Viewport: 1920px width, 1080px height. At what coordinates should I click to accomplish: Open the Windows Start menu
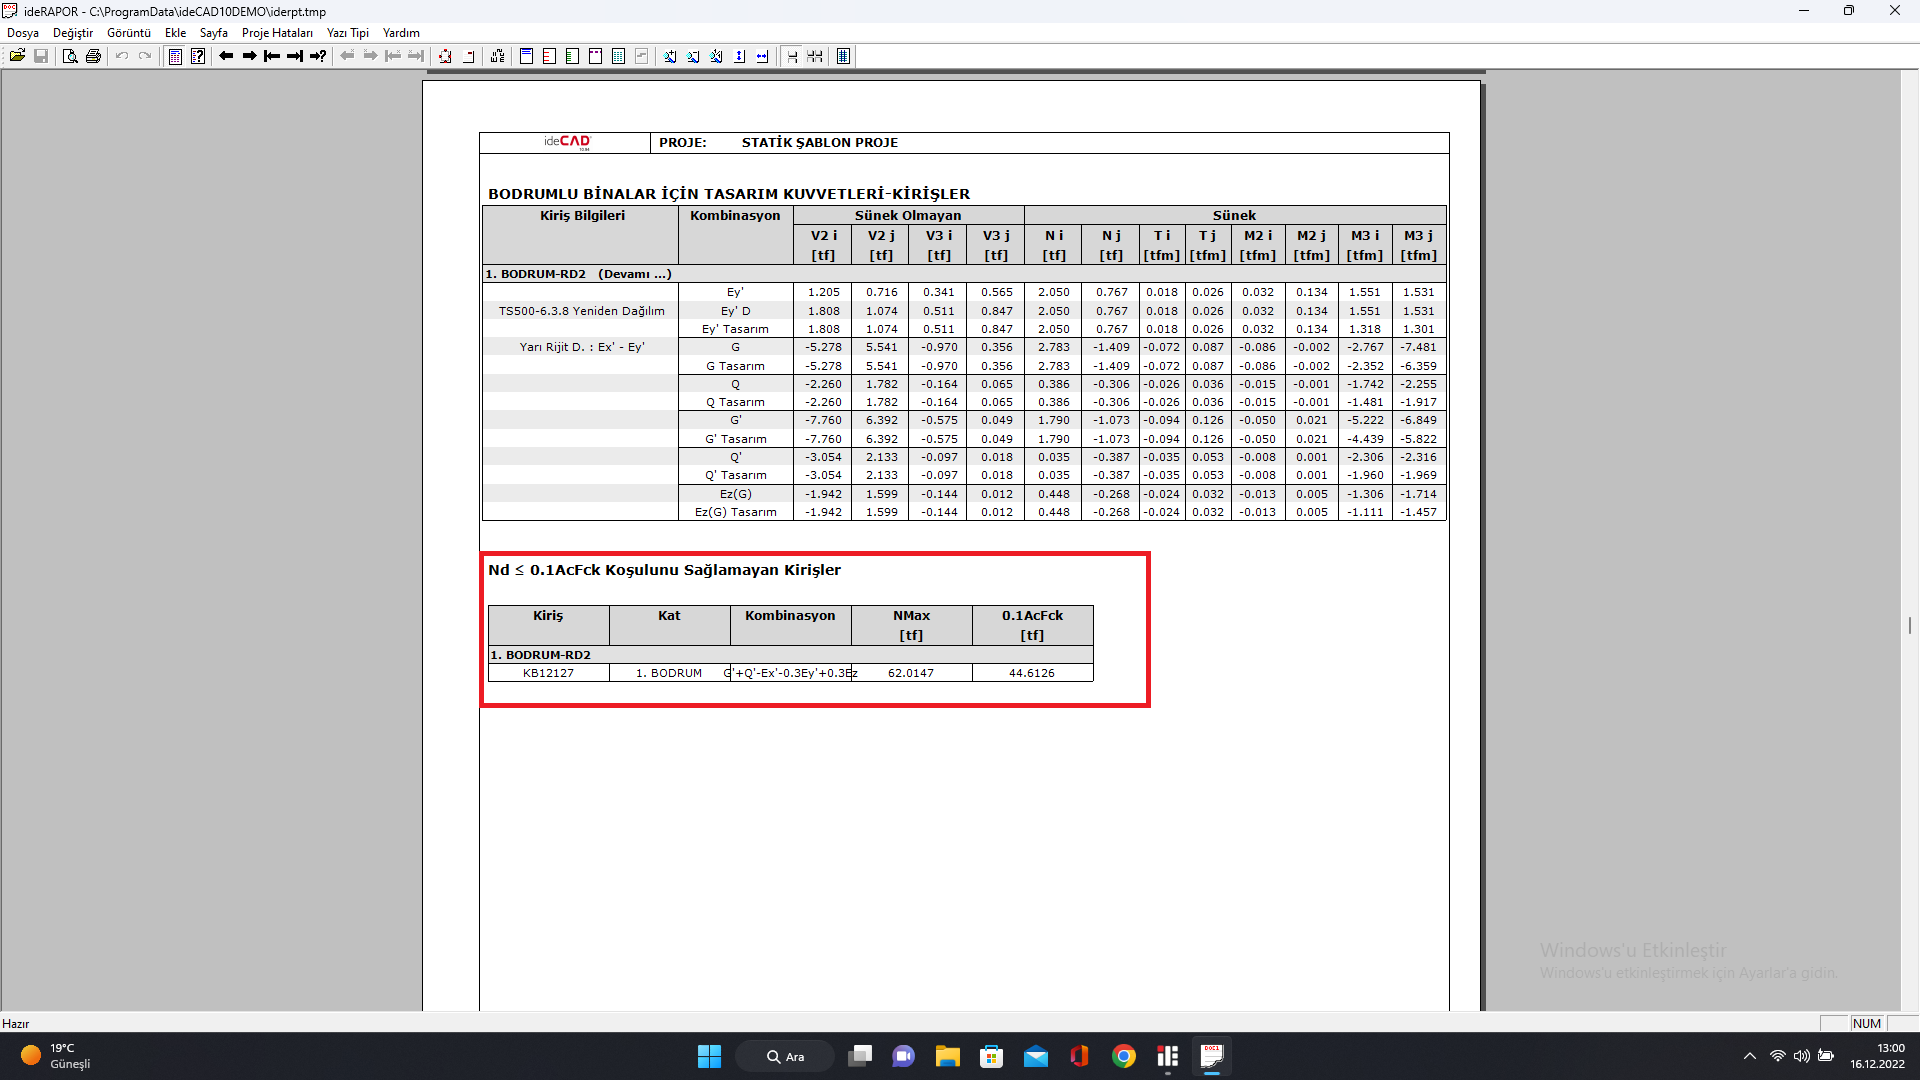709,1056
